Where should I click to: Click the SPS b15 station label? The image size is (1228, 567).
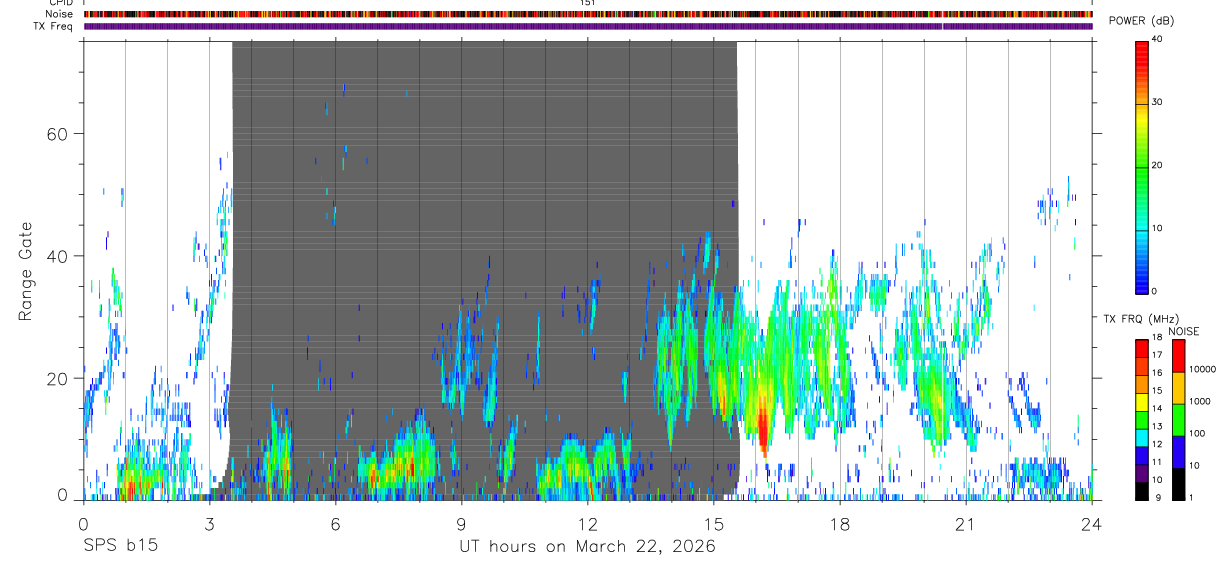119,547
